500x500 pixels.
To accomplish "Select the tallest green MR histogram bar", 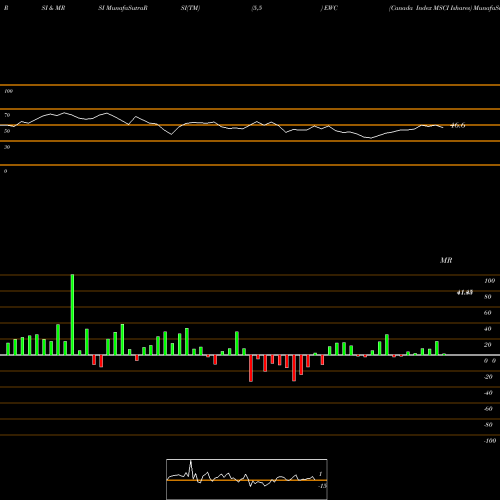I will click(72, 315).
